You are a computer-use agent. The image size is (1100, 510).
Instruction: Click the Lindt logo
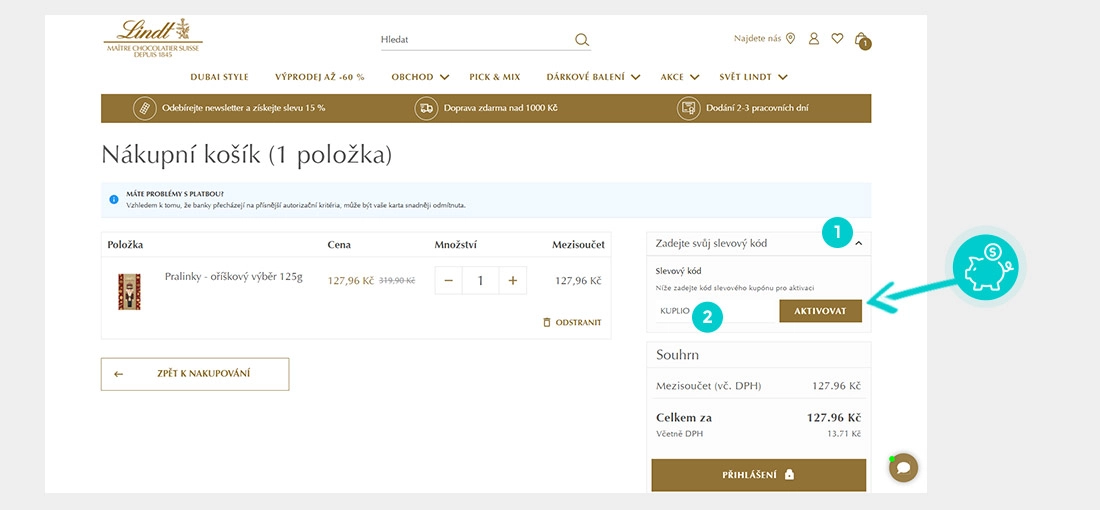[153, 38]
